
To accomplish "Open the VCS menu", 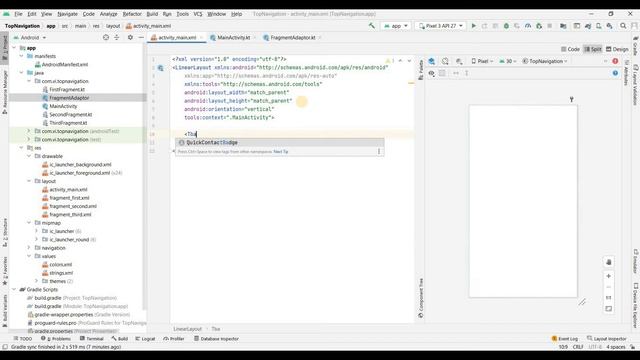I will coord(198,14).
